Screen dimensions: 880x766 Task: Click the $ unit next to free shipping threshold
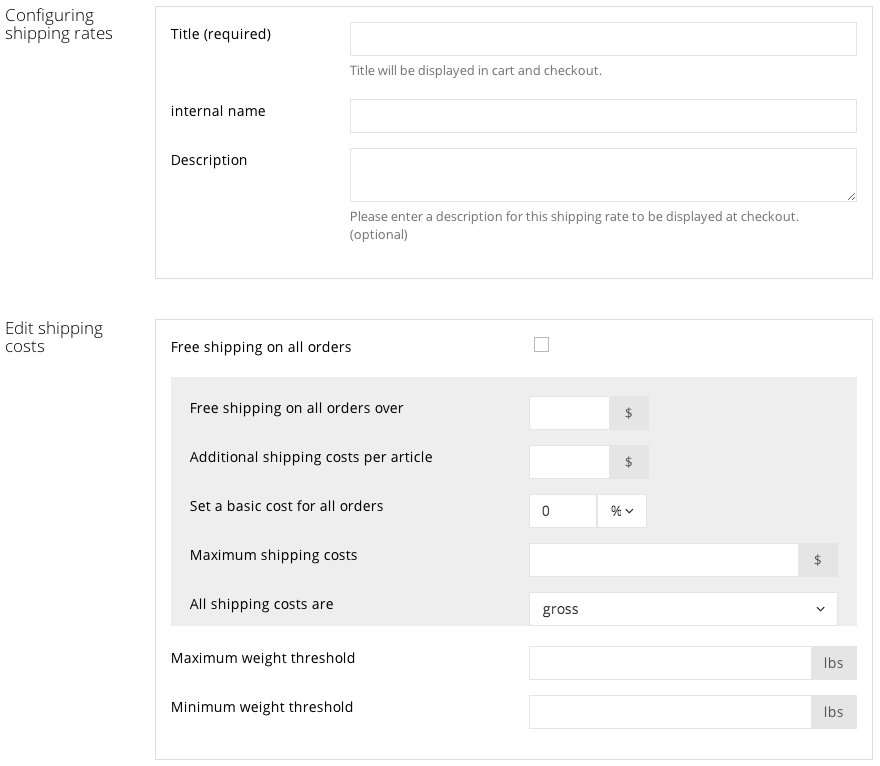pos(629,412)
